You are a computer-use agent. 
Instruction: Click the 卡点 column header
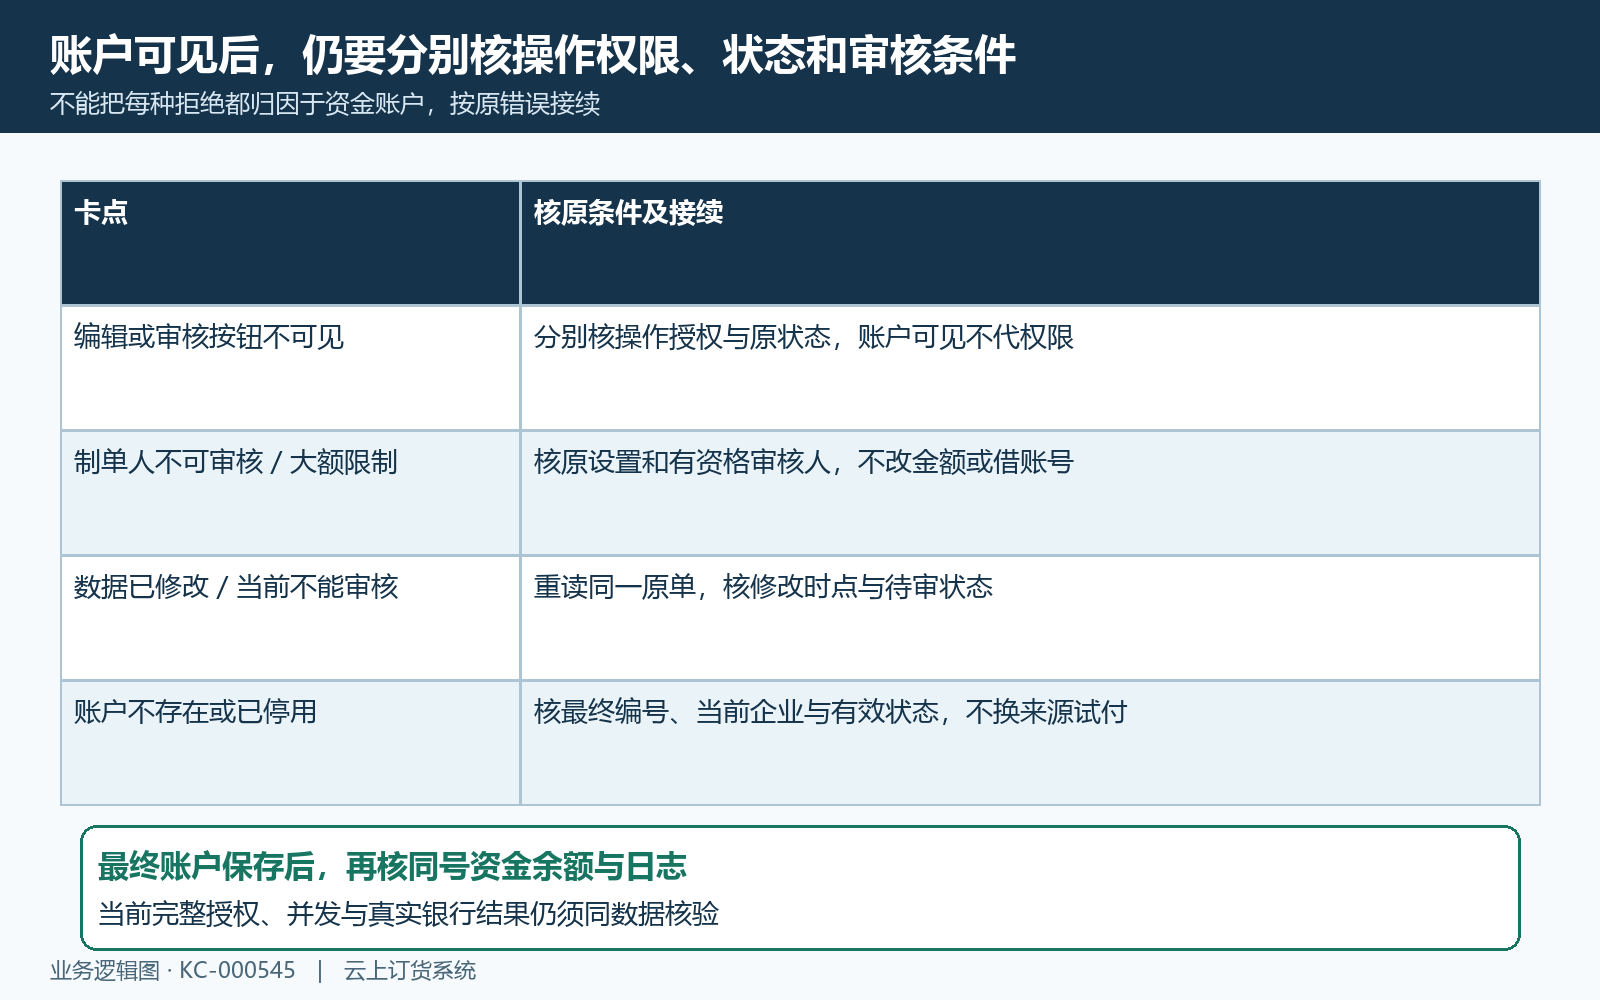pos(291,243)
